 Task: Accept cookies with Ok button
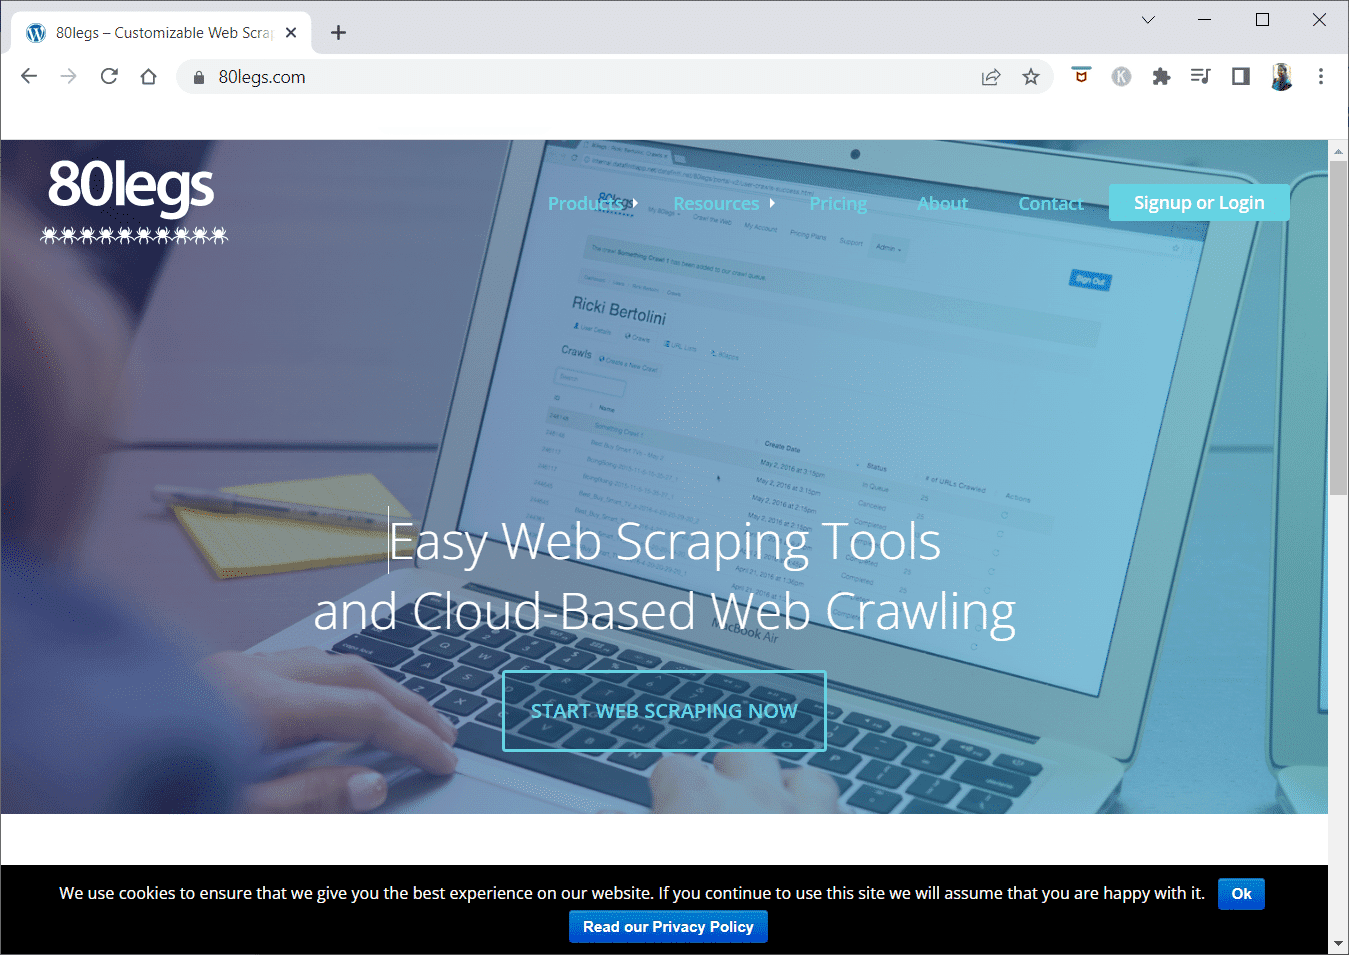[1241, 894]
